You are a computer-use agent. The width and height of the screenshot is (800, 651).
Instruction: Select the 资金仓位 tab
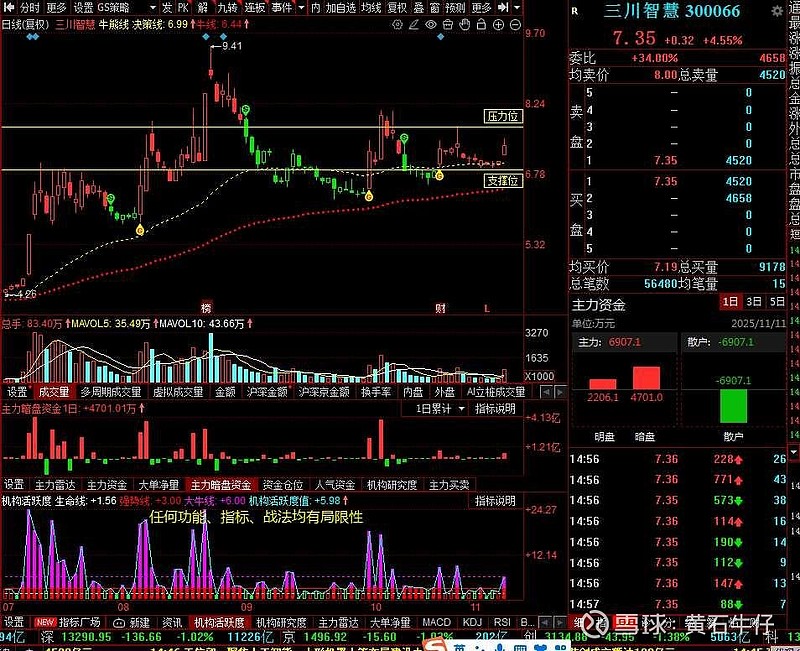click(x=283, y=485)
